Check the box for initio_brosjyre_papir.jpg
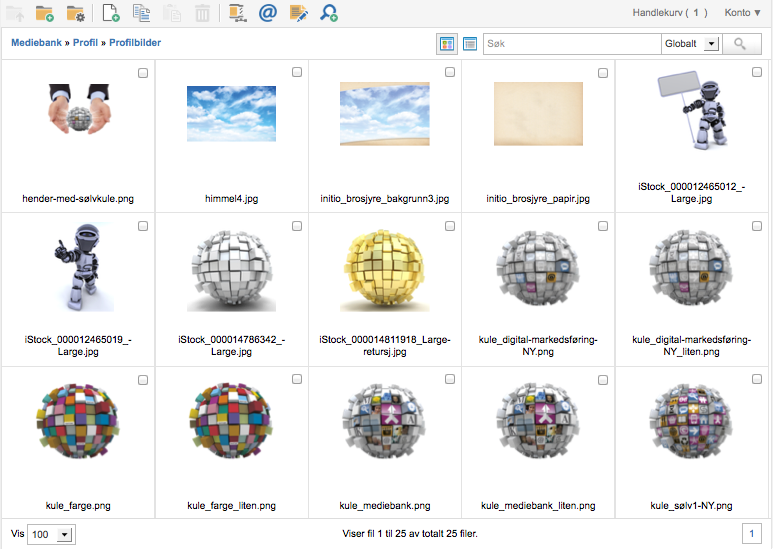The image size is (773, 549). (x=602, y=73)
